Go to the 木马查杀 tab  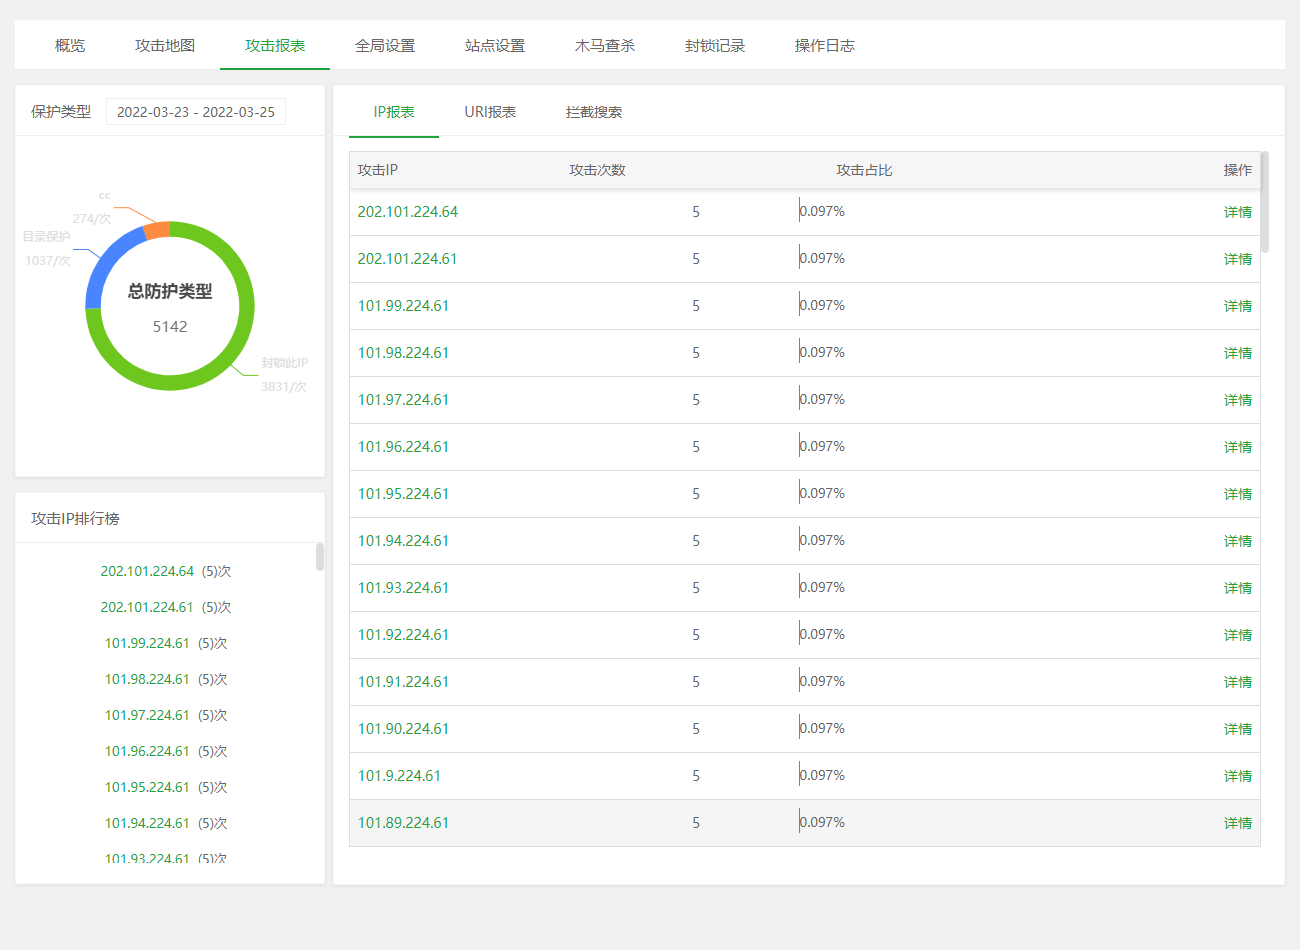coord(605,46)
